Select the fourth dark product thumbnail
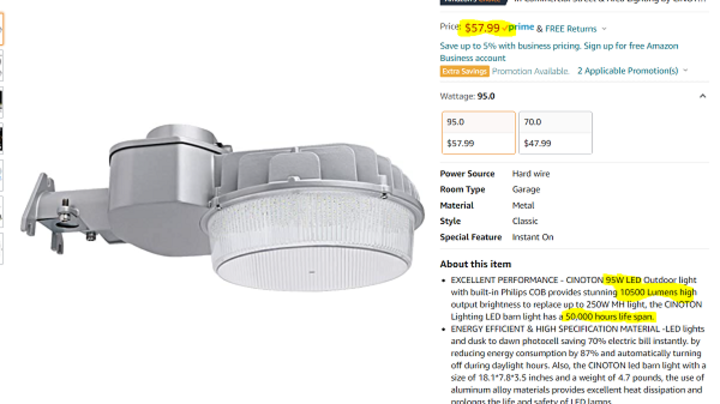This screenshot has height=404, width=720. [x=1, y=139]
